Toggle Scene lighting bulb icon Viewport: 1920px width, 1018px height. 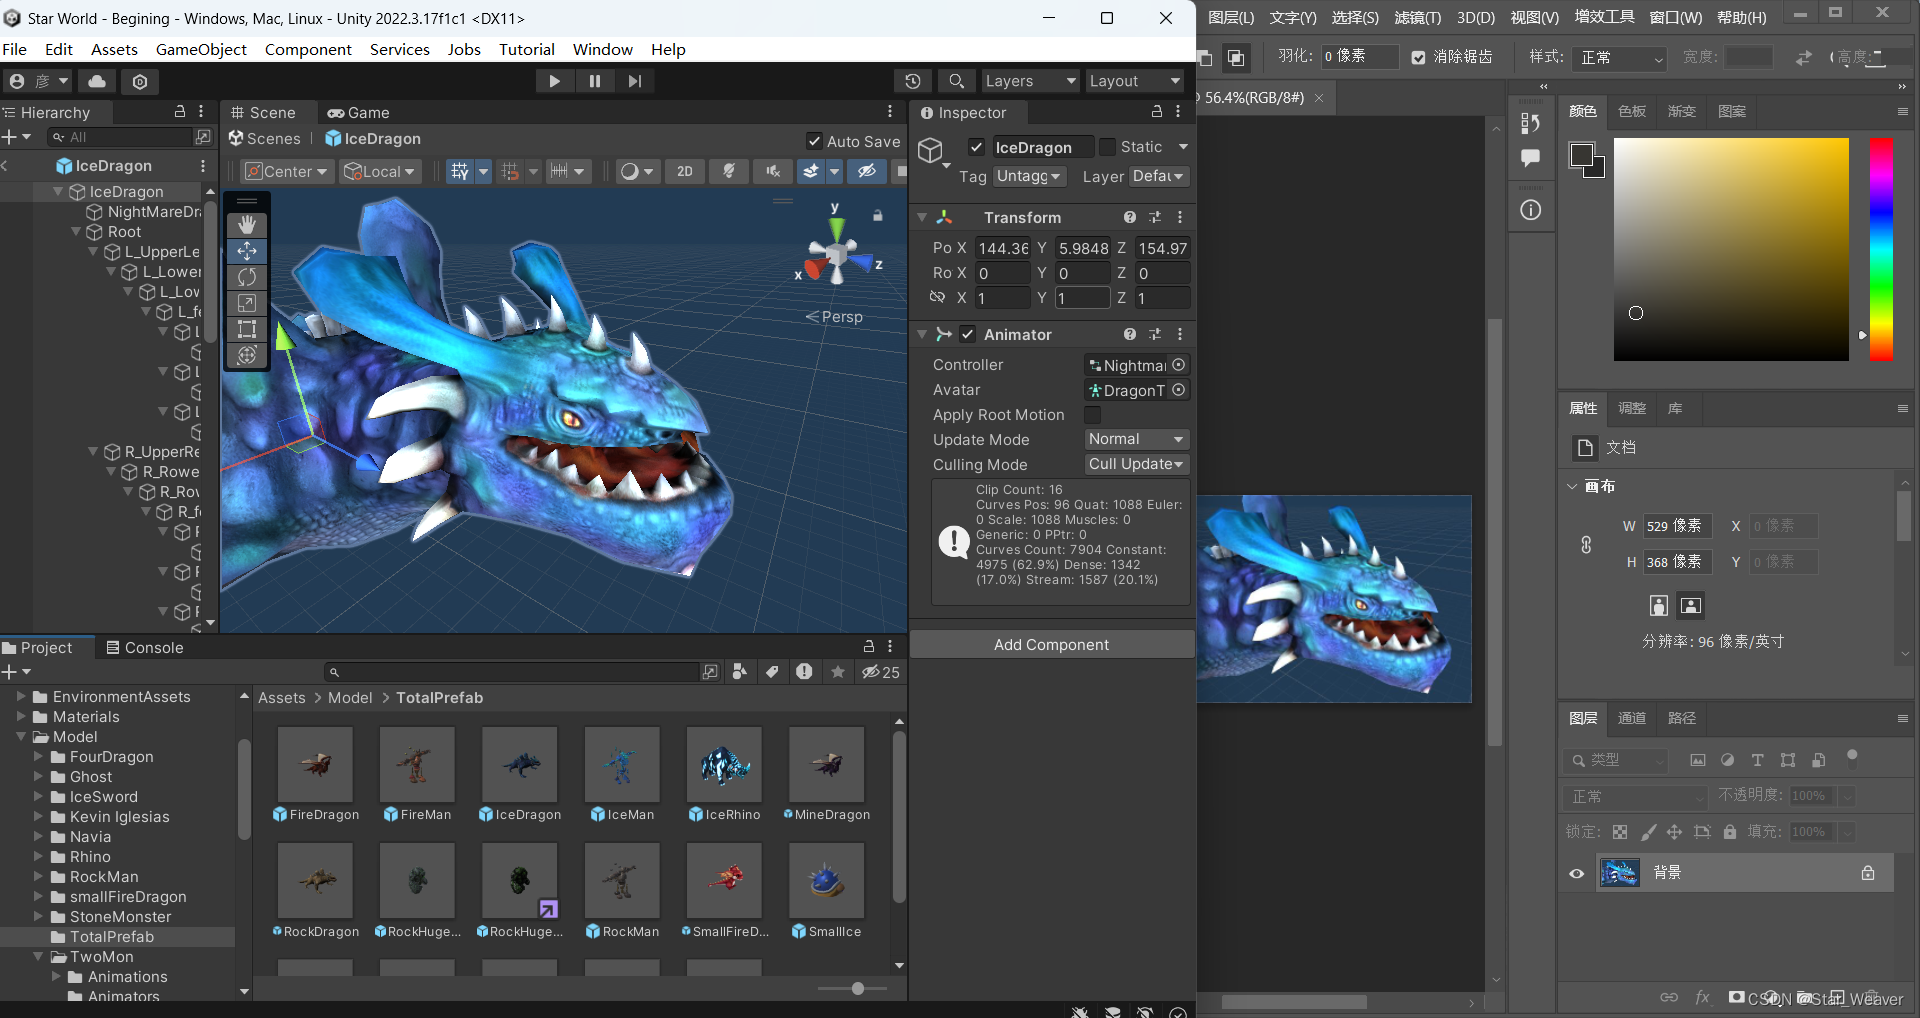click(x=729, y=171)
